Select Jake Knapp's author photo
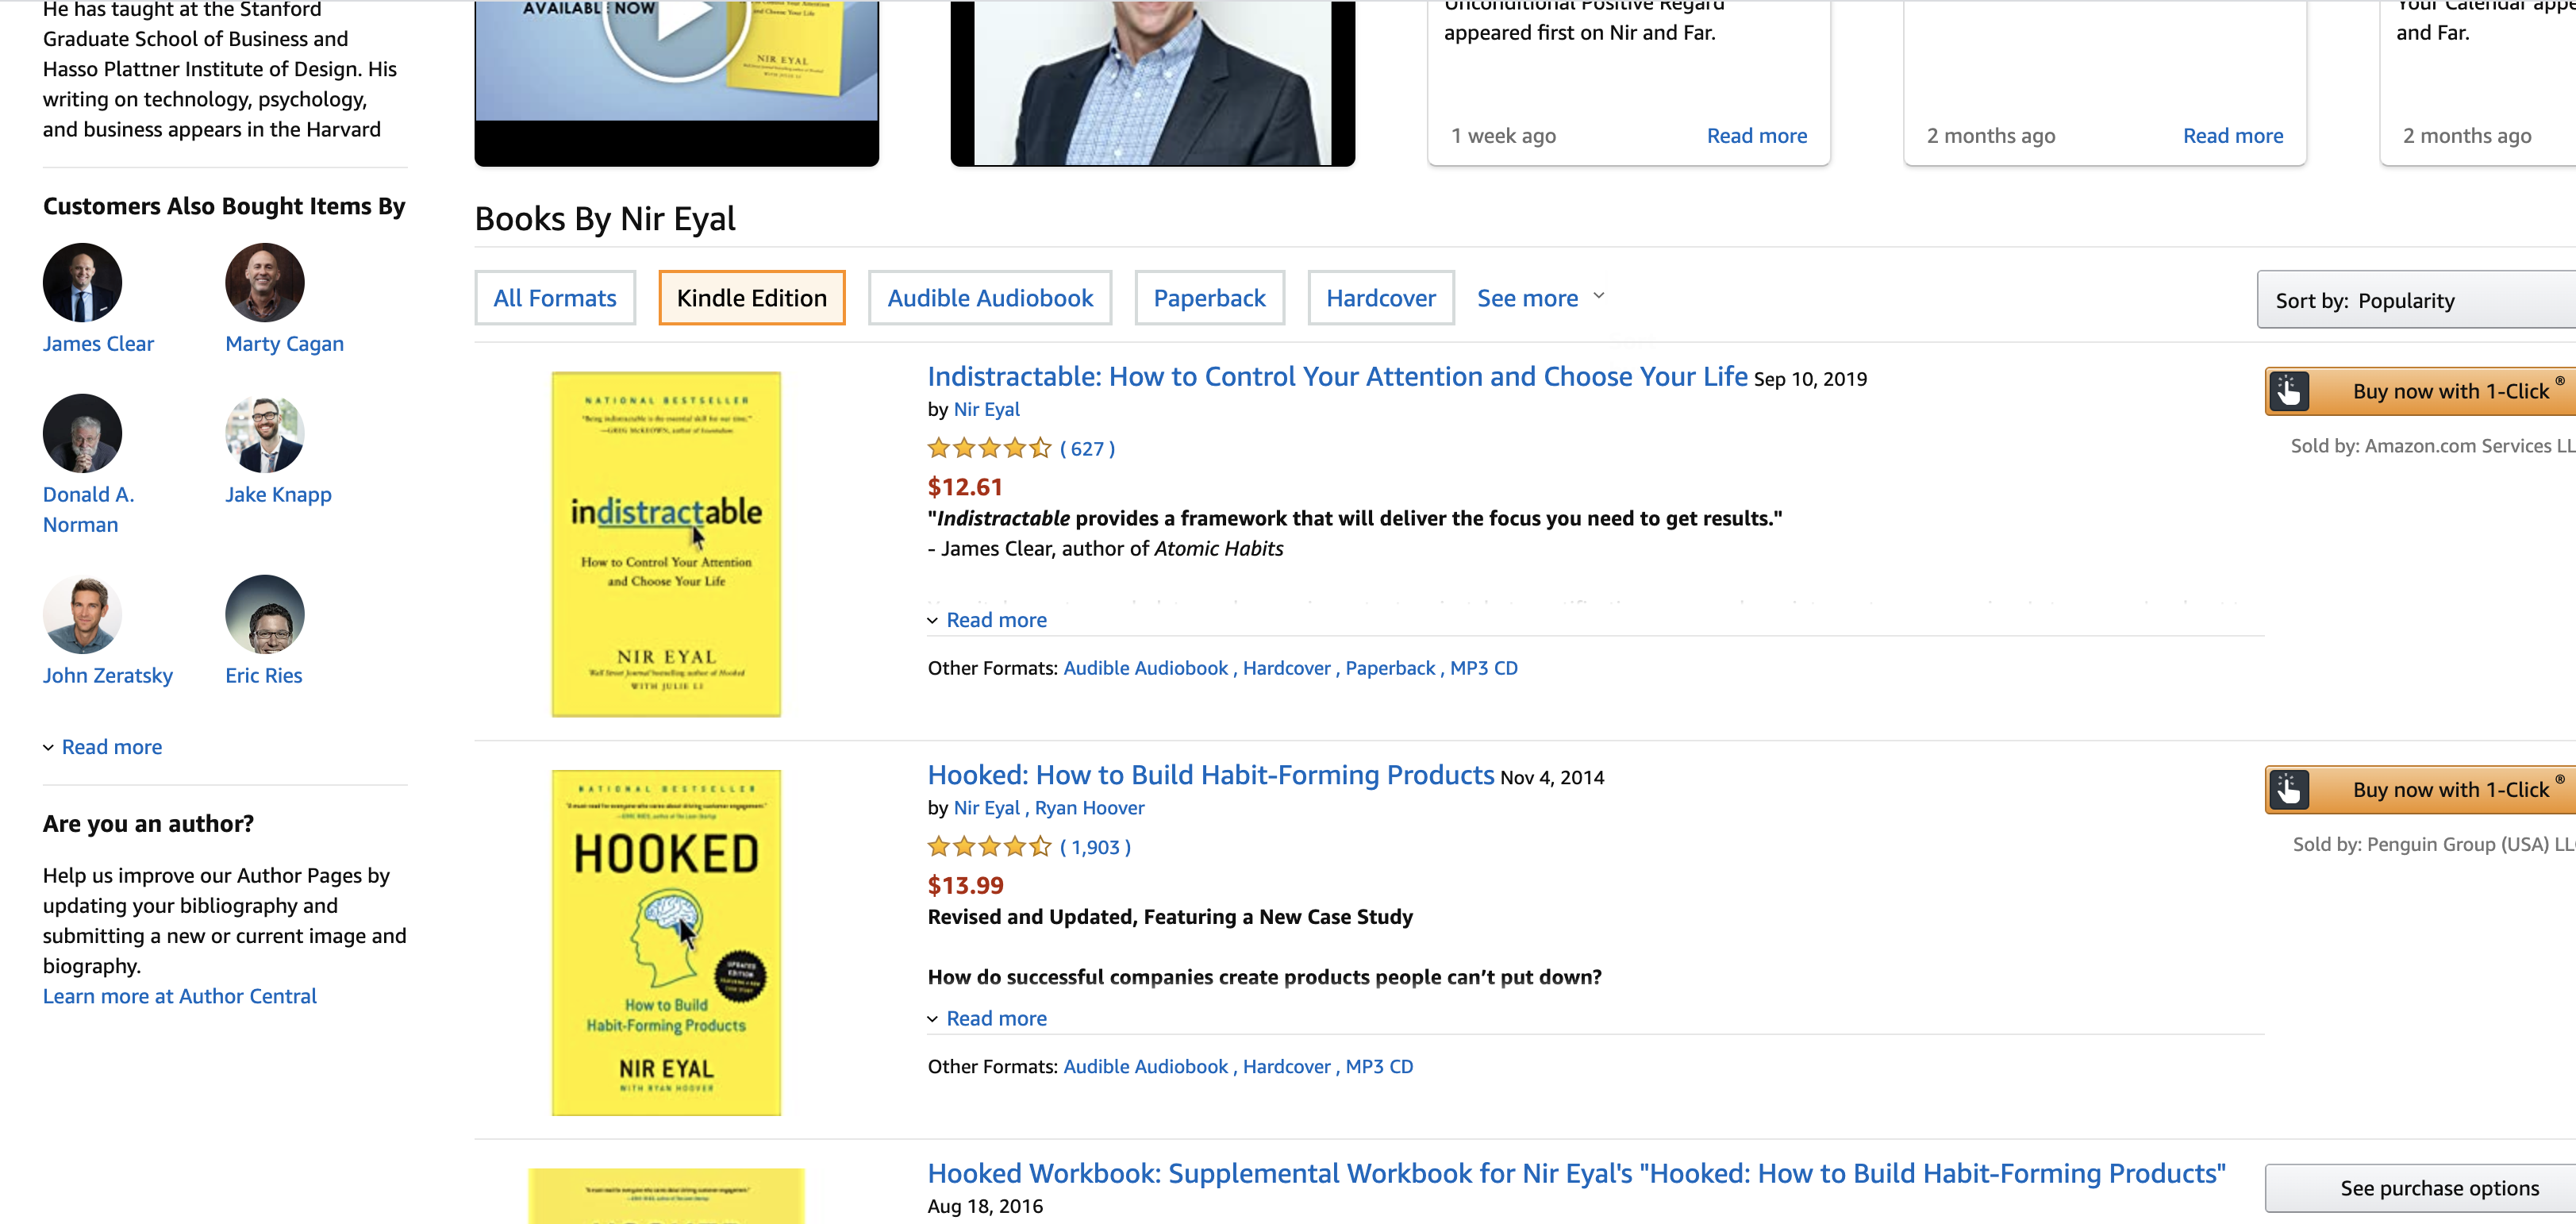Image resolution: width=2576 pixels, height=1224 pixels. coord(264,433)
